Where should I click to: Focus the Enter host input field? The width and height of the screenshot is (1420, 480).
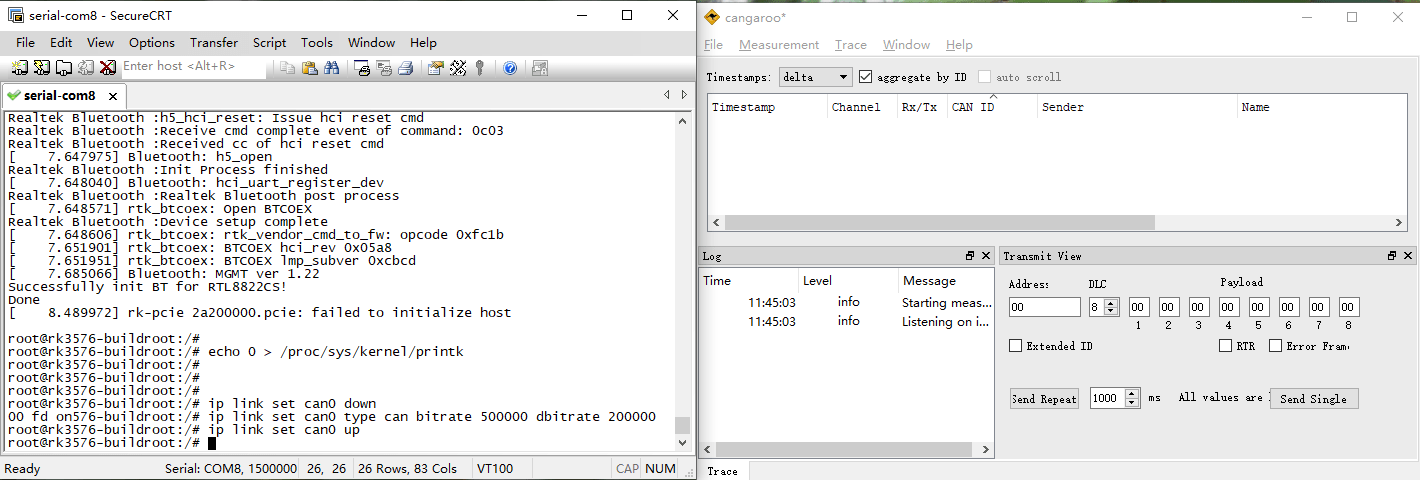(194, 67)
